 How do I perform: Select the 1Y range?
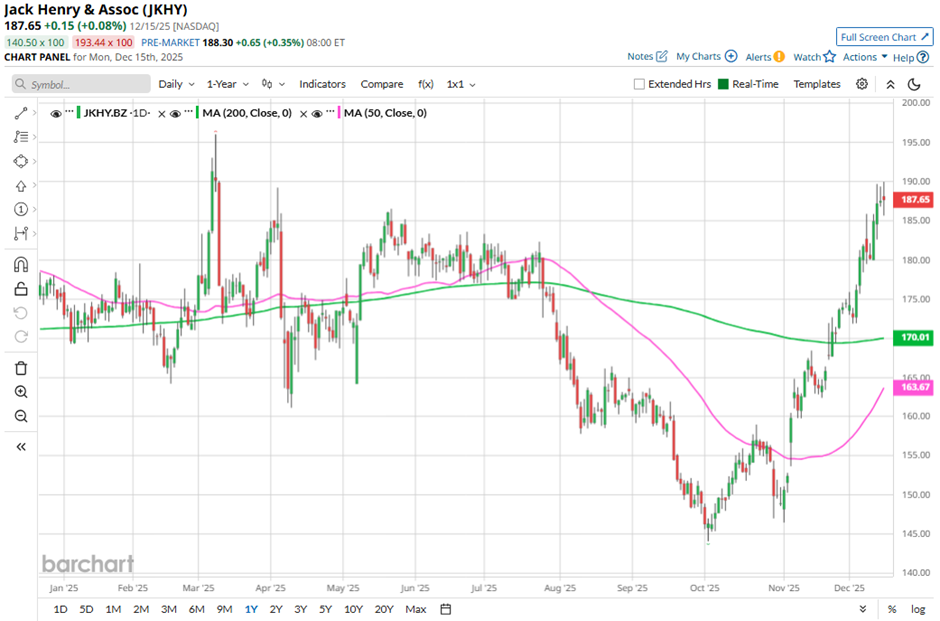[251, 609]
